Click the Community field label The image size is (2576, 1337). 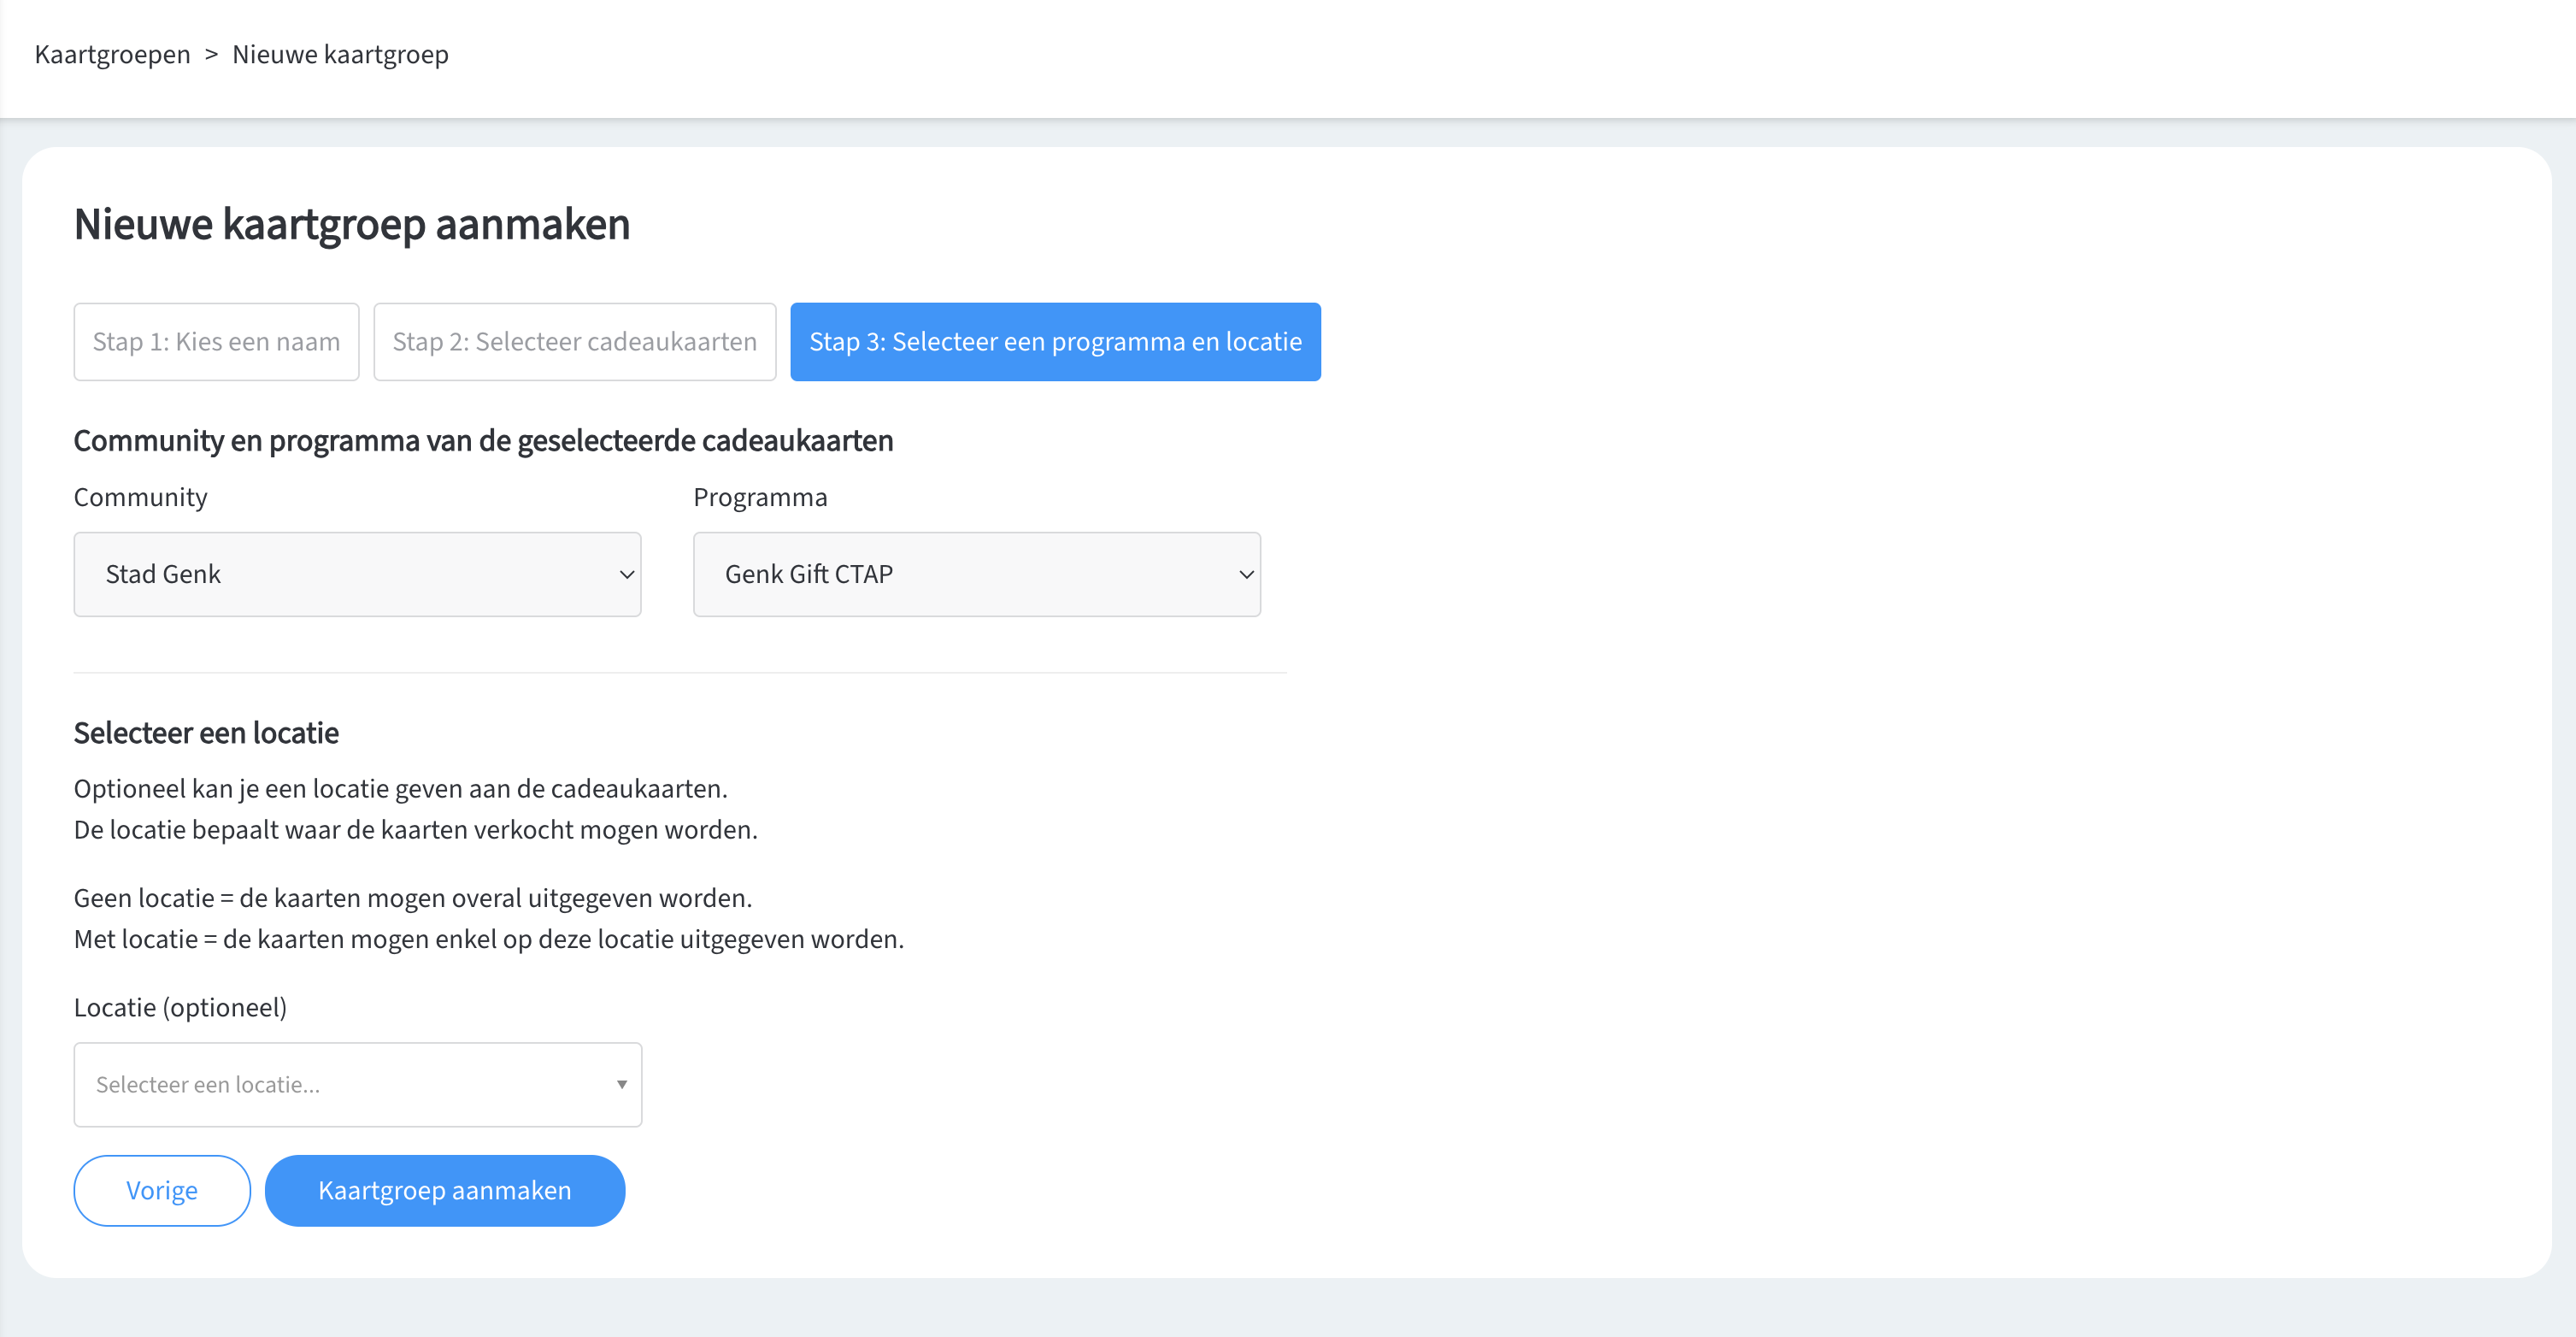click(140, 497)
